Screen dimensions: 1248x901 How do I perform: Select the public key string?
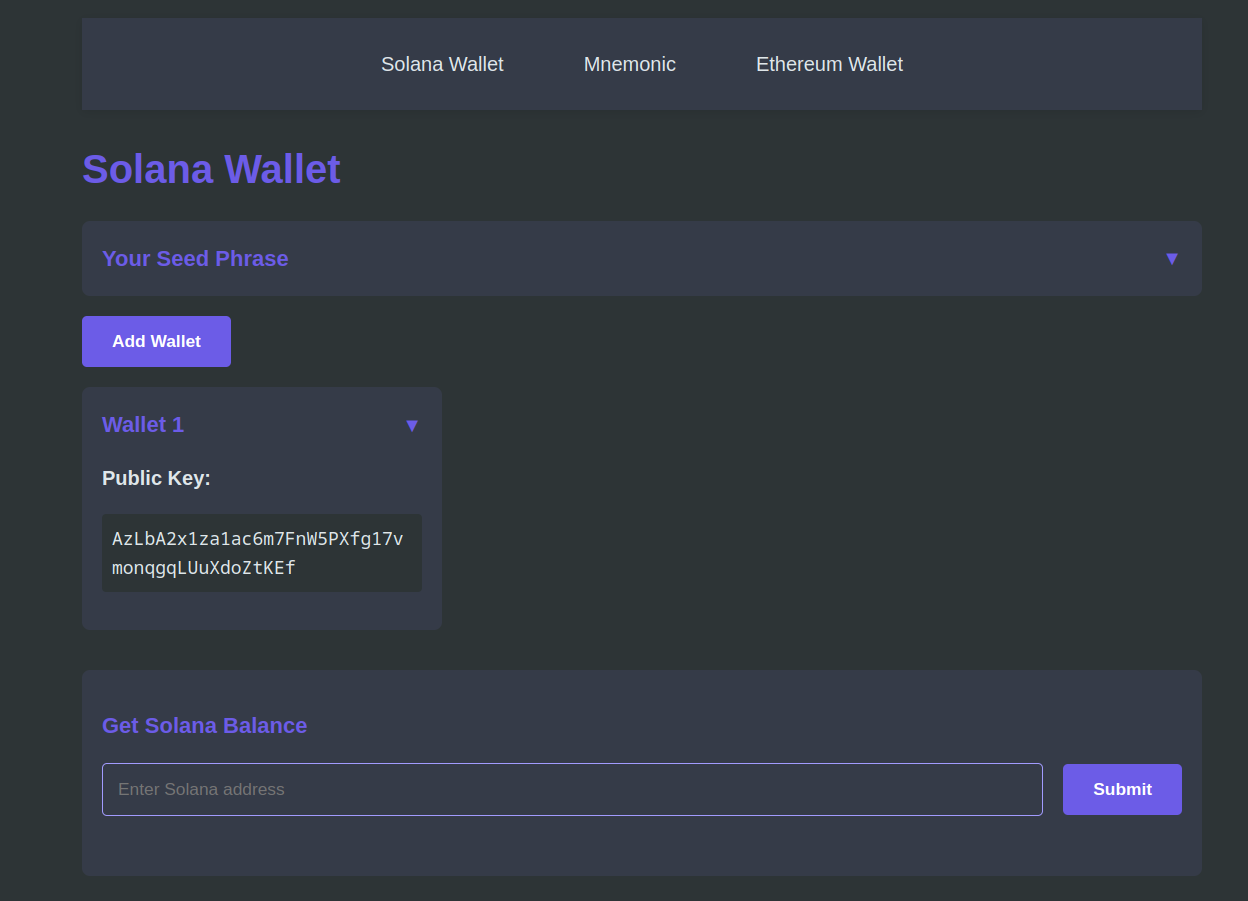click(x=262, y=553)
